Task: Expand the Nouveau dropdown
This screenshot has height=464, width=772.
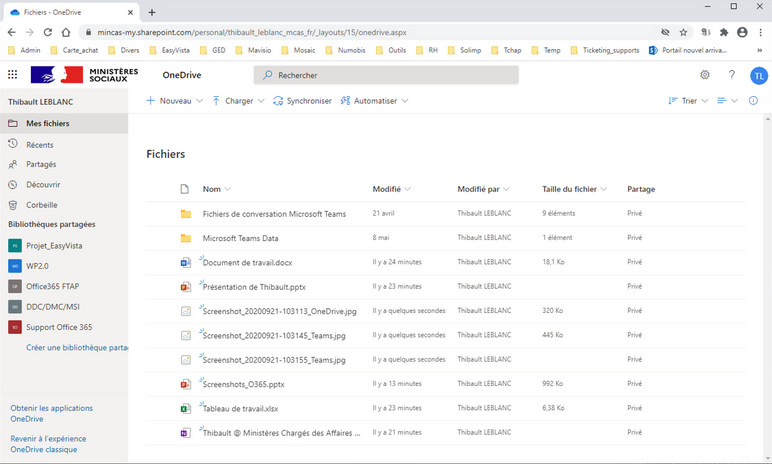Action: click(174, 101)
